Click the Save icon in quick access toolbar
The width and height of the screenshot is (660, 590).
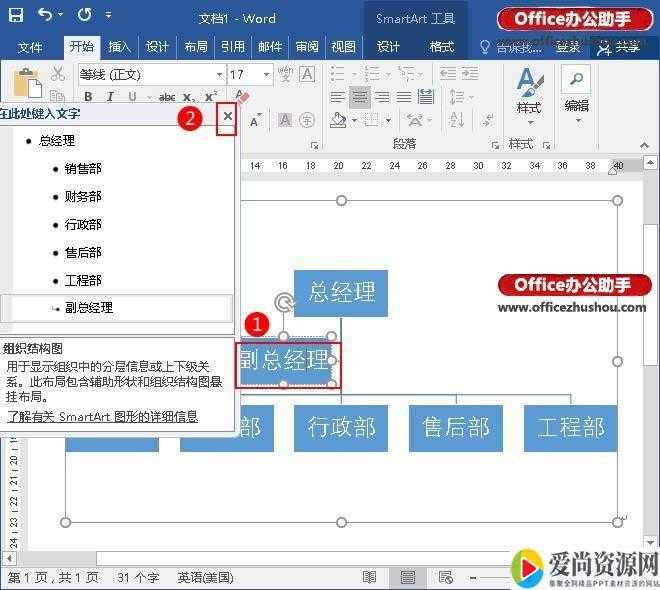[x=17, y=16]
